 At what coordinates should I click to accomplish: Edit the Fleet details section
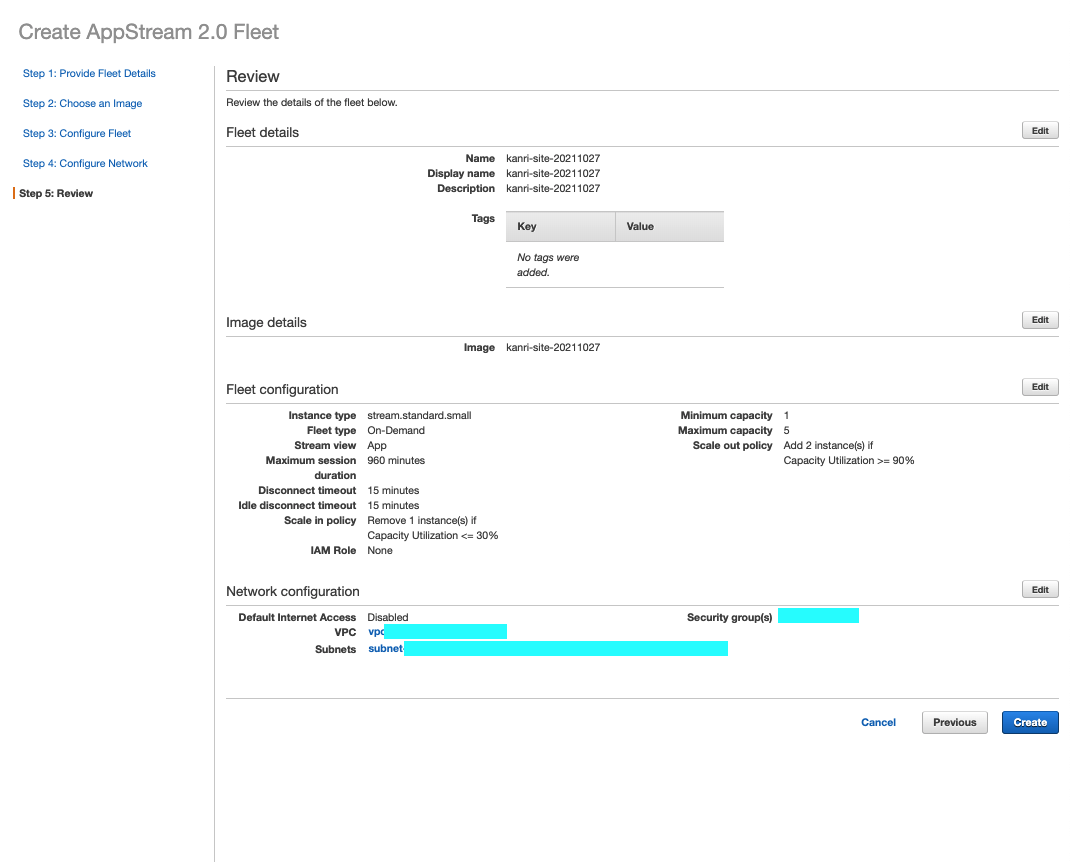tap(1040, 130)
